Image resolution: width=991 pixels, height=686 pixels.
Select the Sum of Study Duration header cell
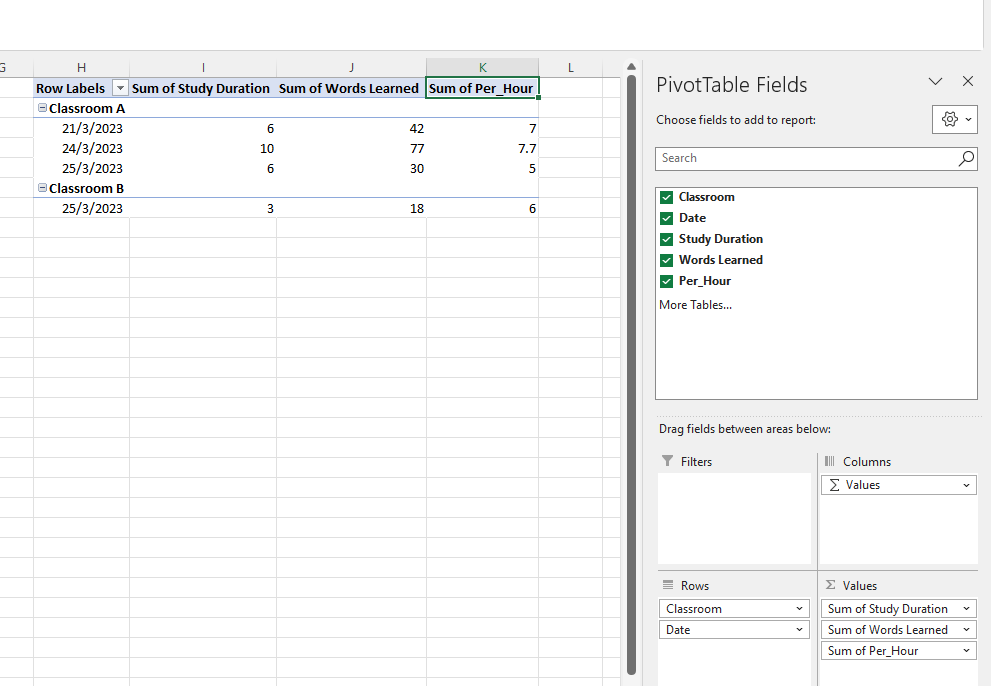click(x=203, y=88)
